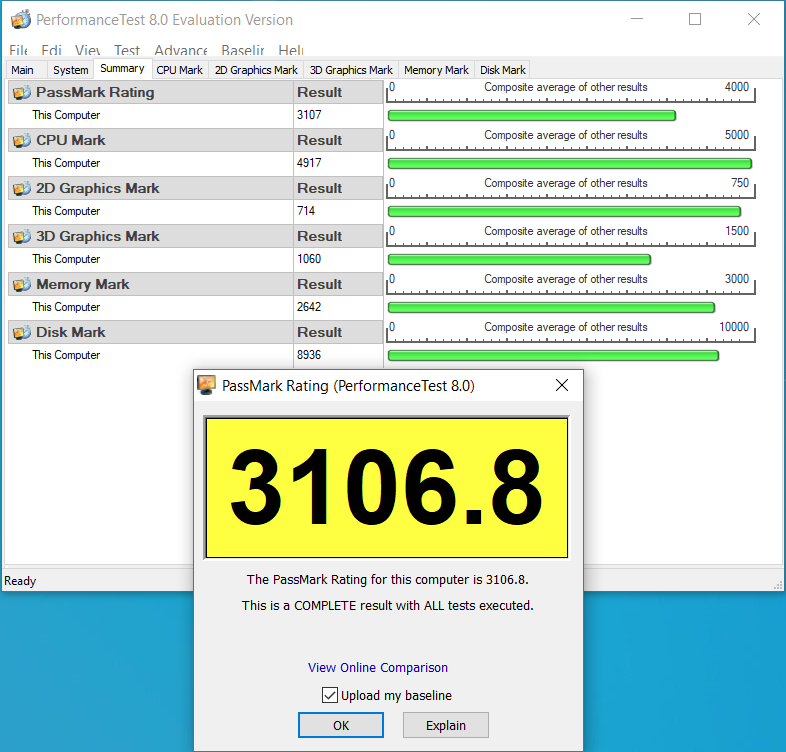
Task: Select the 3D Graphics Mark header row
Action: [x=195, y=236]
